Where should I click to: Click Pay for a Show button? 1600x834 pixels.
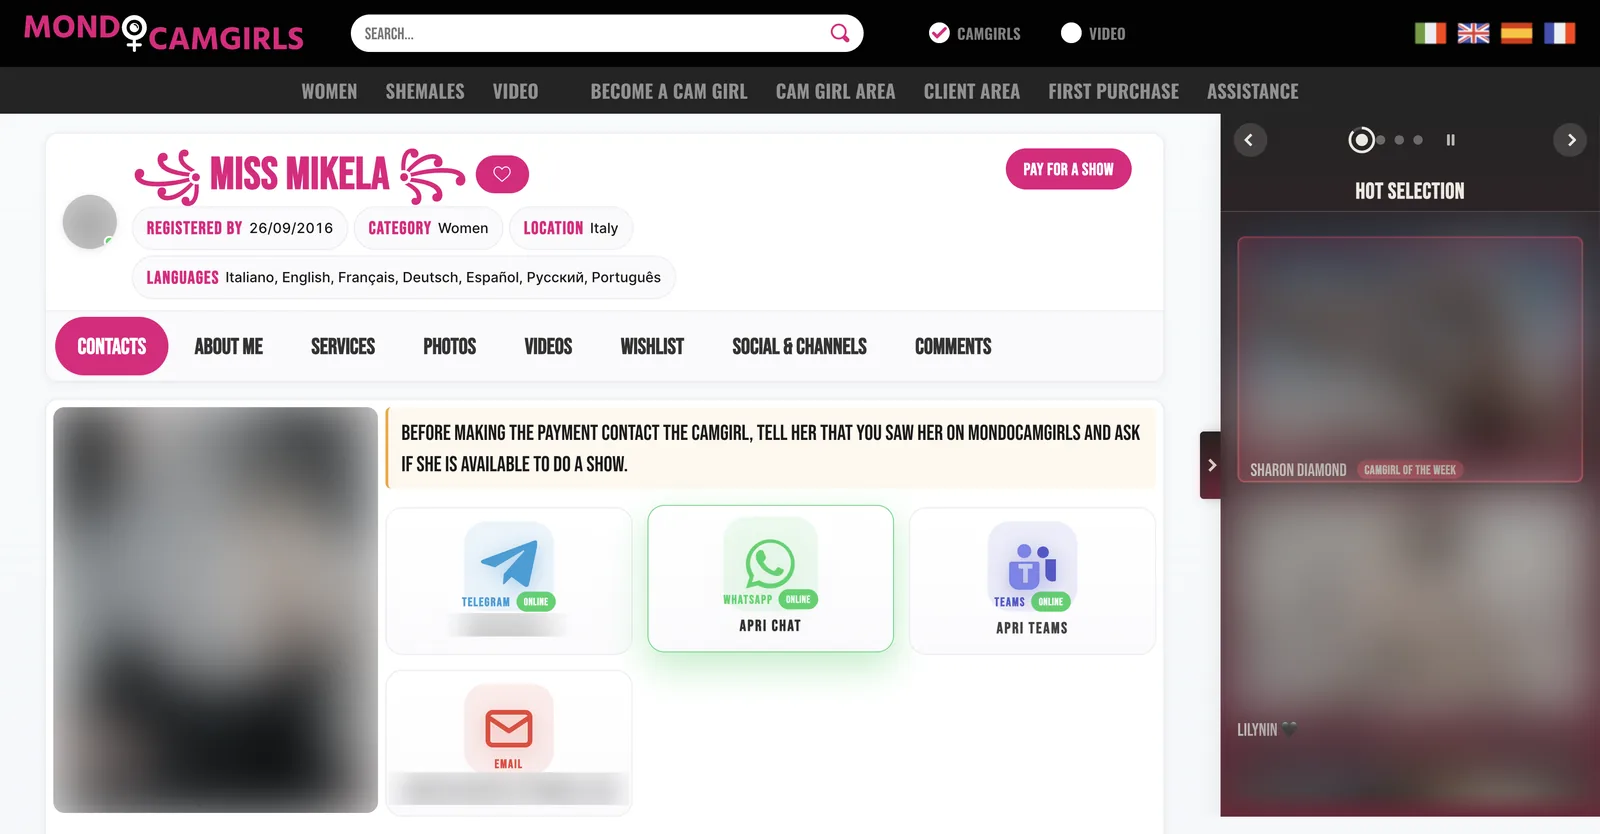[1068, 169]
